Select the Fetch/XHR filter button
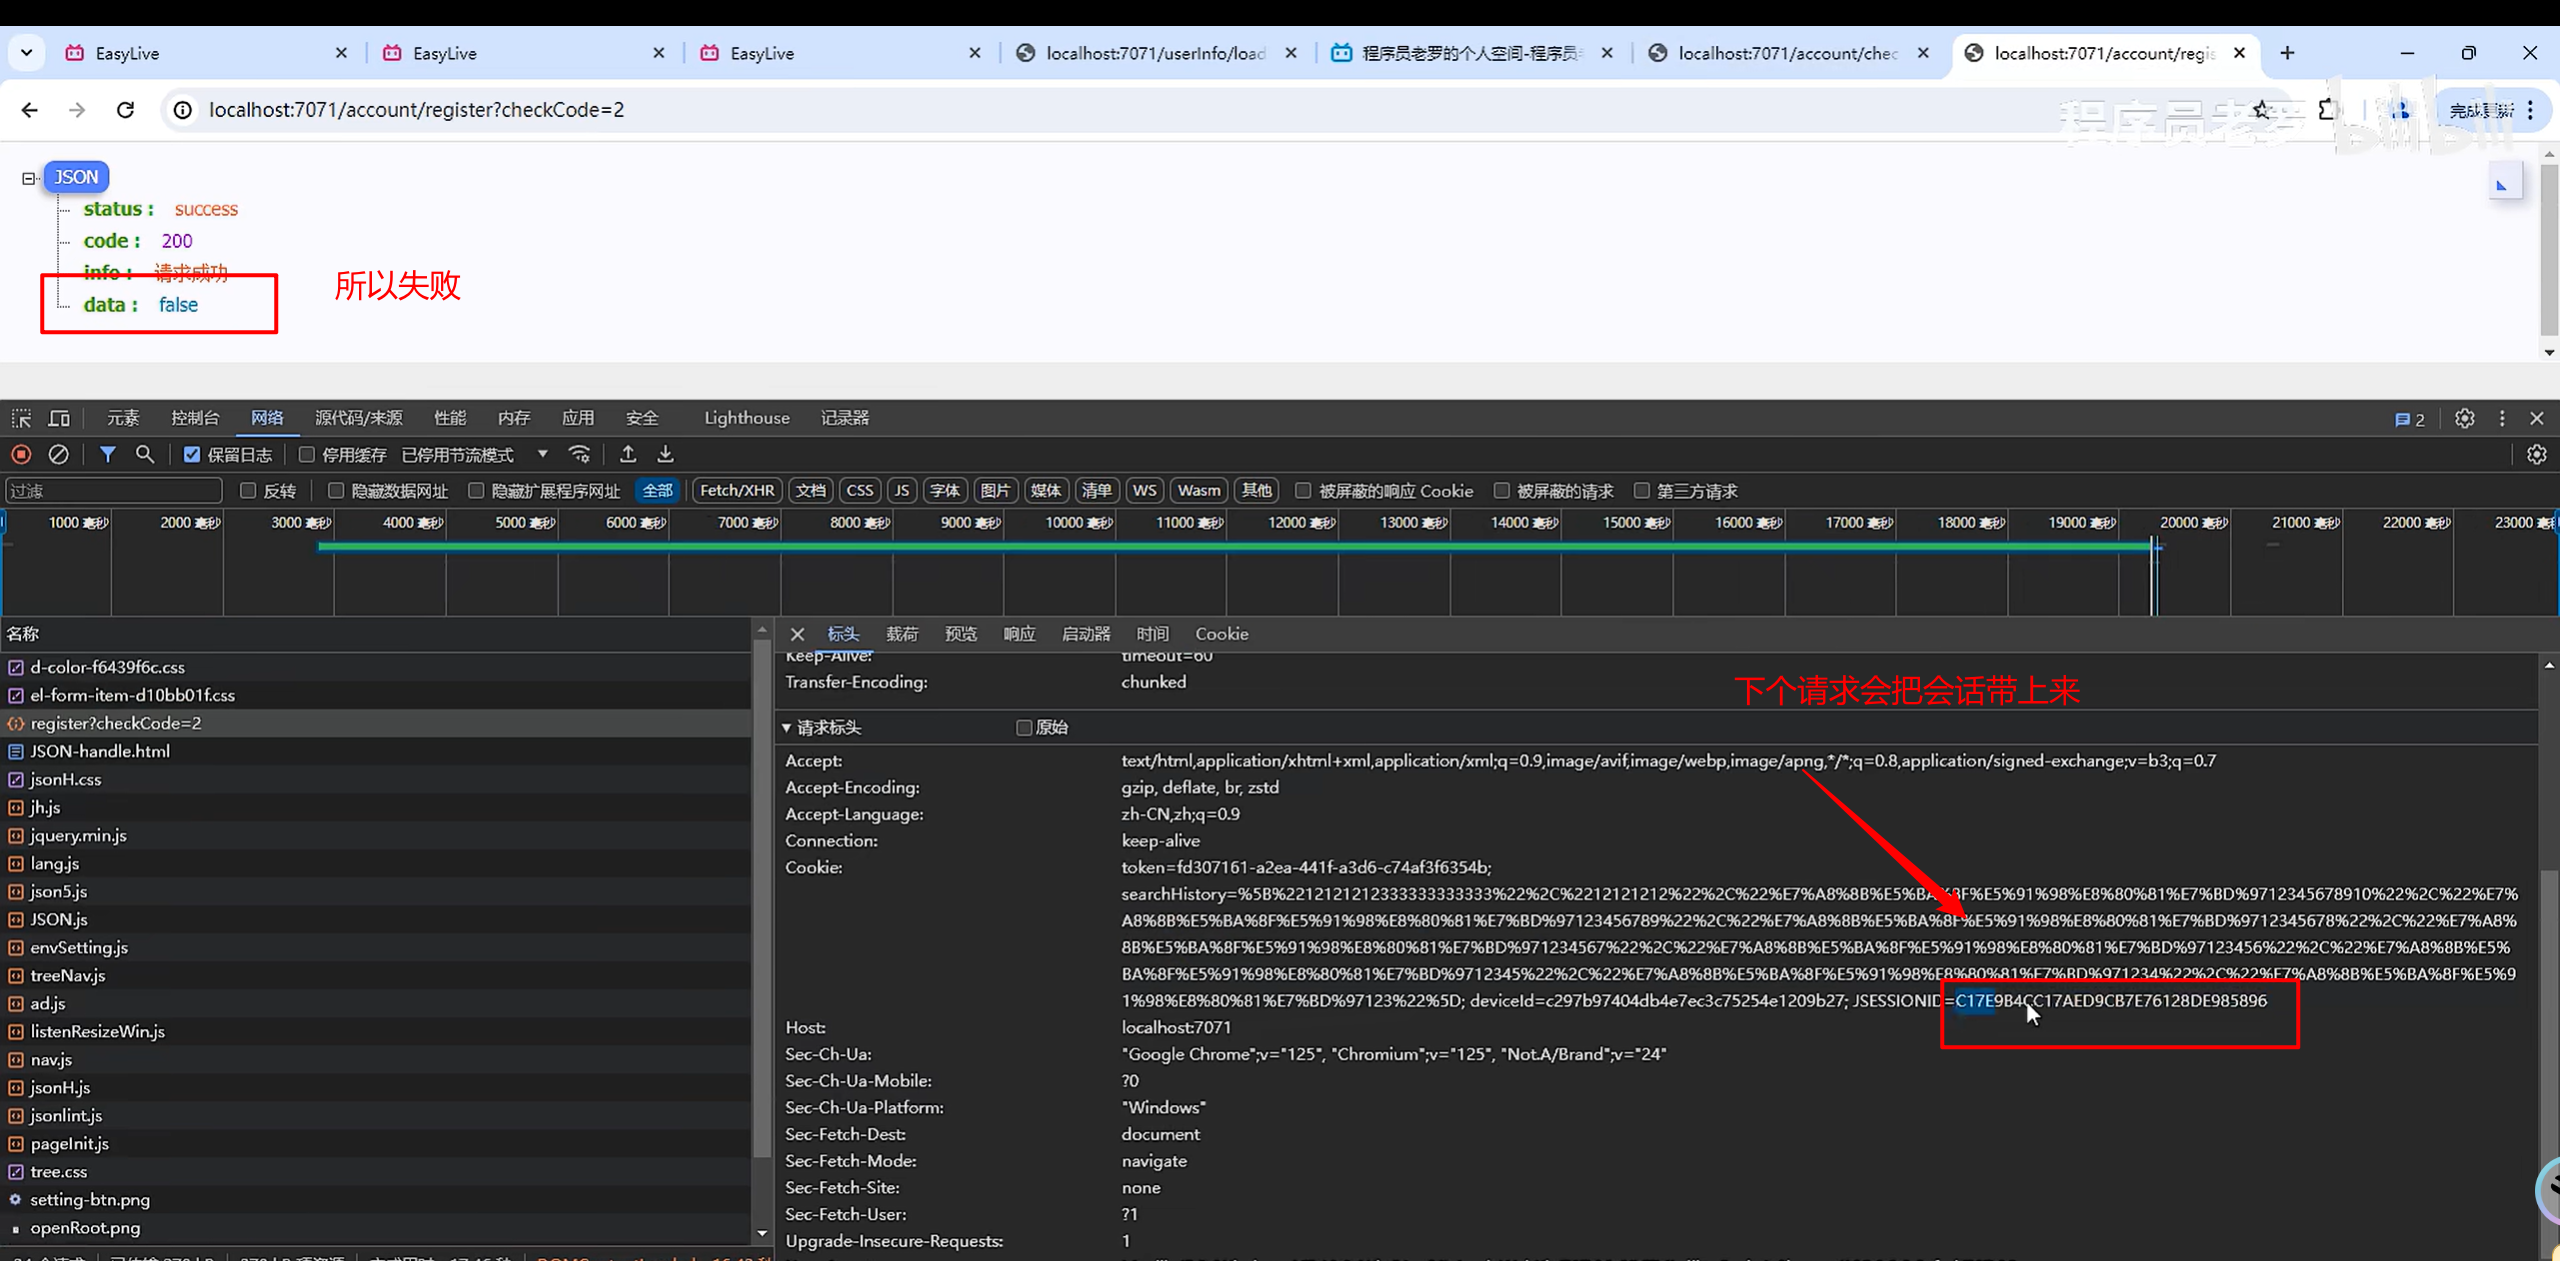 coord(737,491)
